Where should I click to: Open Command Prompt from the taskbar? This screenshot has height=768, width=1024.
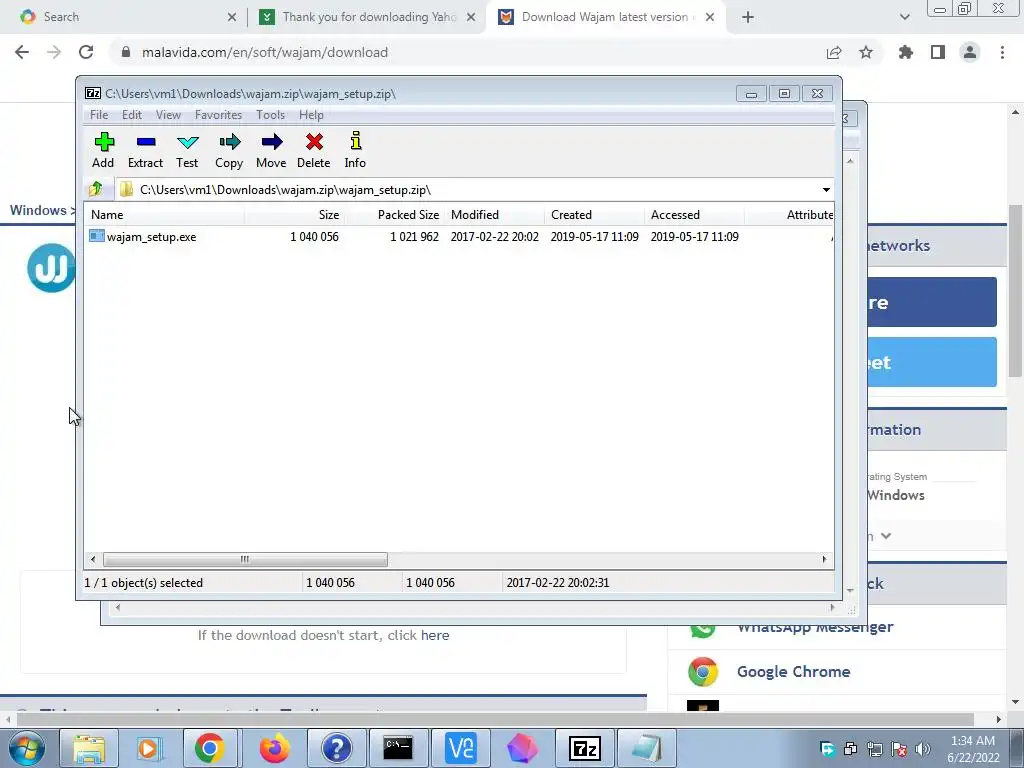(398, 748)
